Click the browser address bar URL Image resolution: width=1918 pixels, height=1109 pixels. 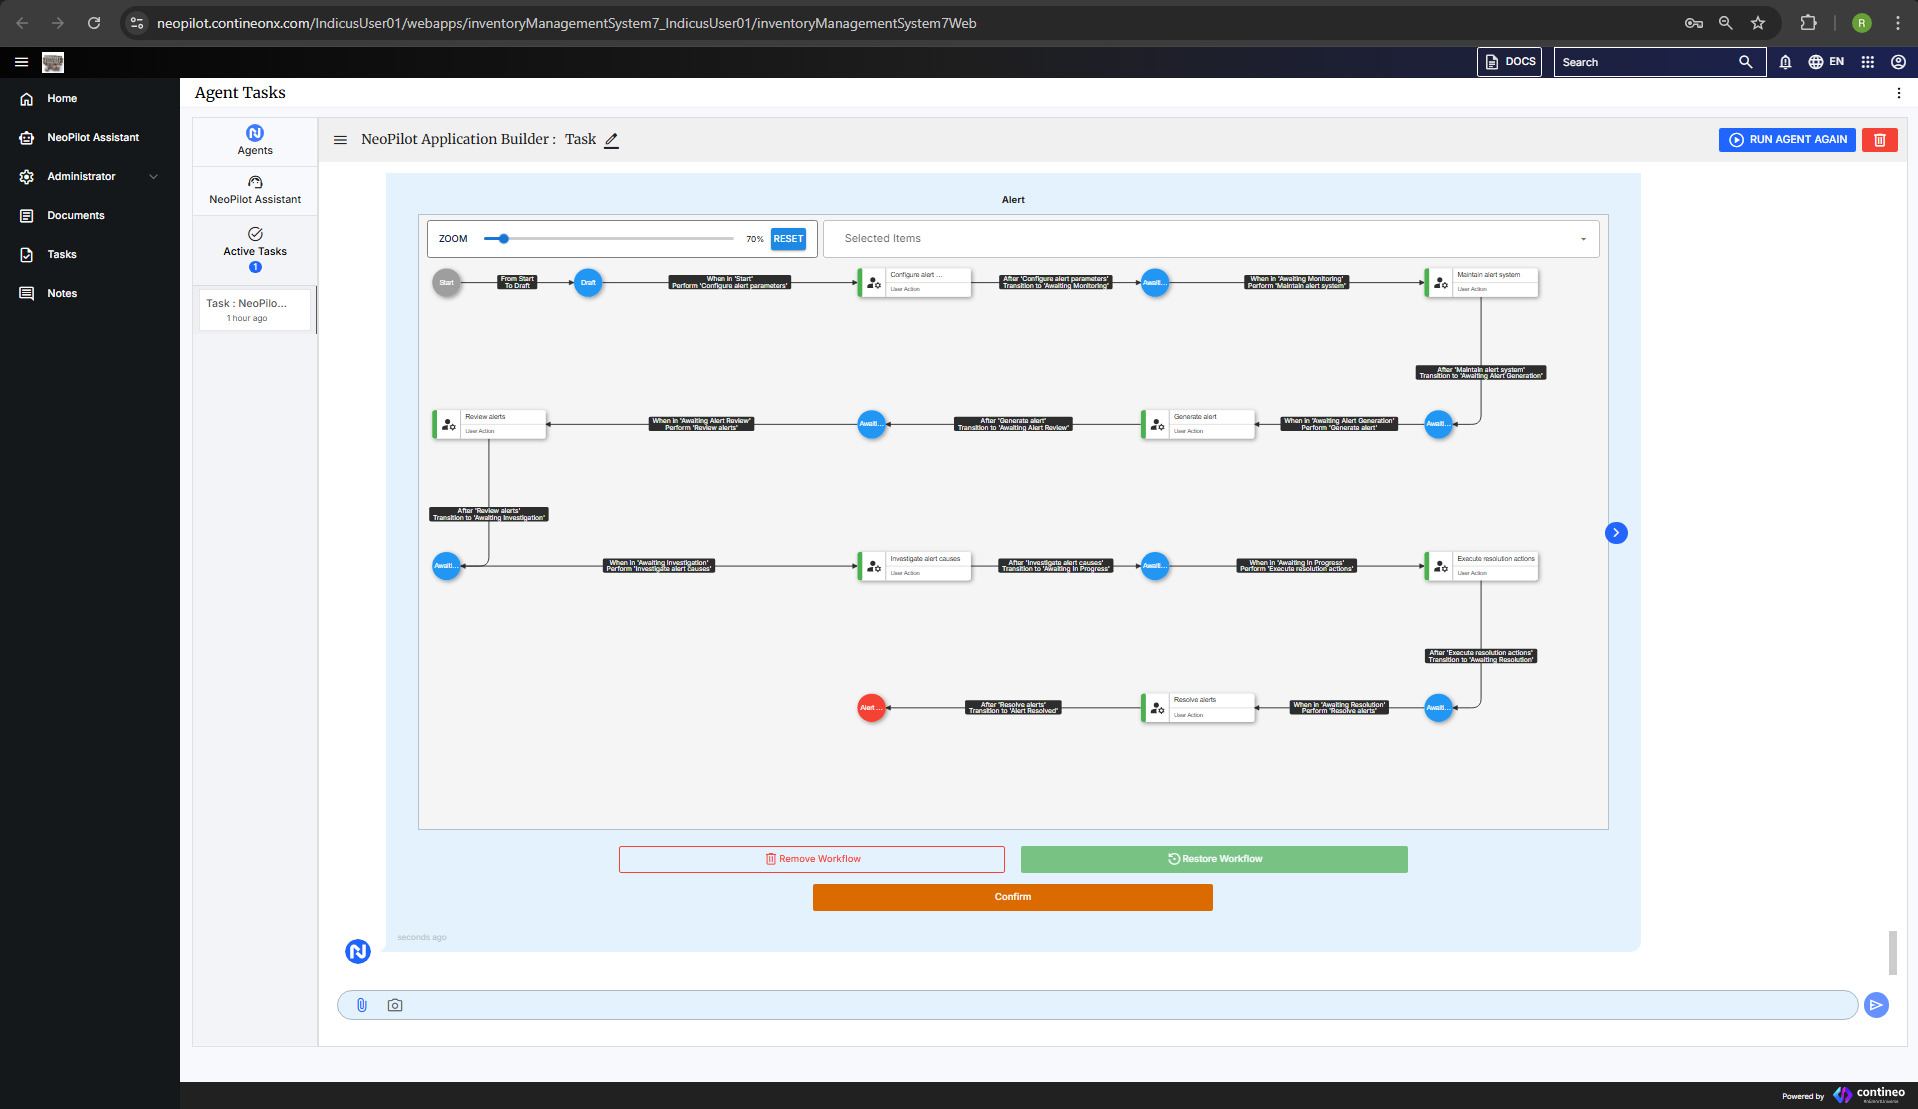click(566, 23)
